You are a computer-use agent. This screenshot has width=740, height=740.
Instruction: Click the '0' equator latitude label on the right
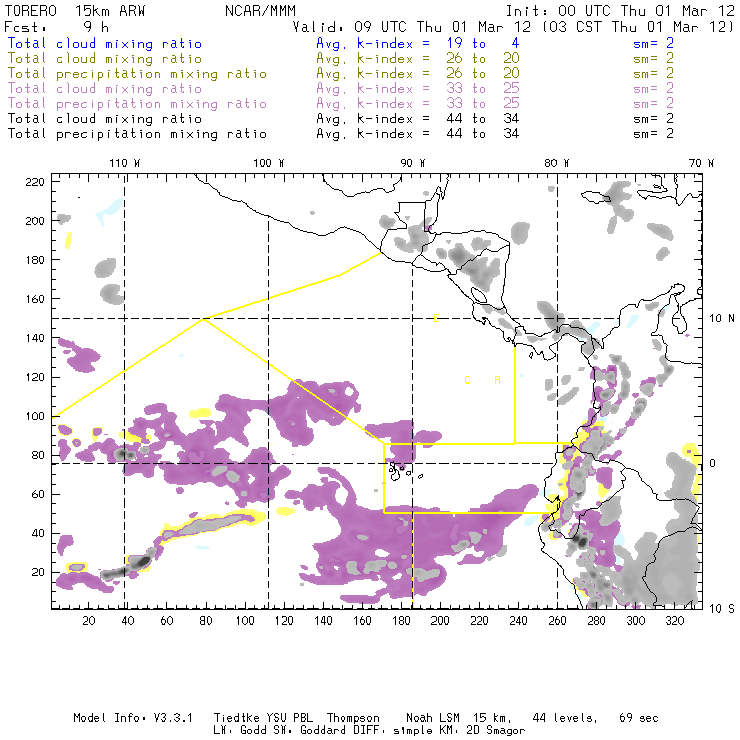pos(712,463)
